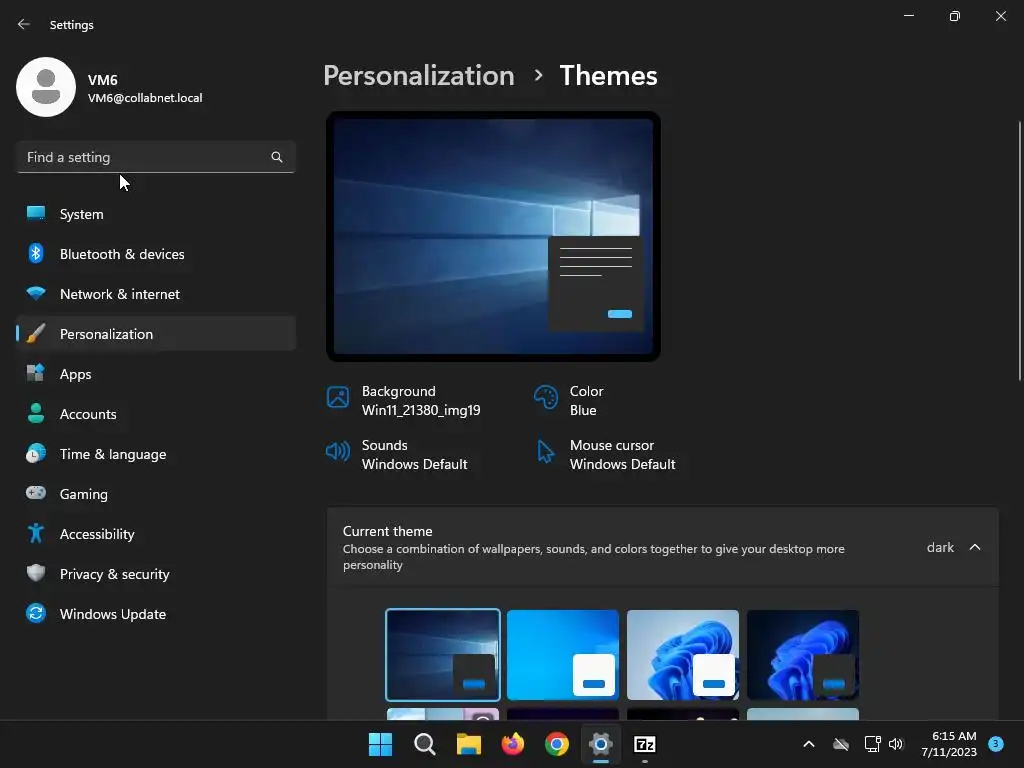Click the Settings page vertical scrollbar

pos(1019,251)
